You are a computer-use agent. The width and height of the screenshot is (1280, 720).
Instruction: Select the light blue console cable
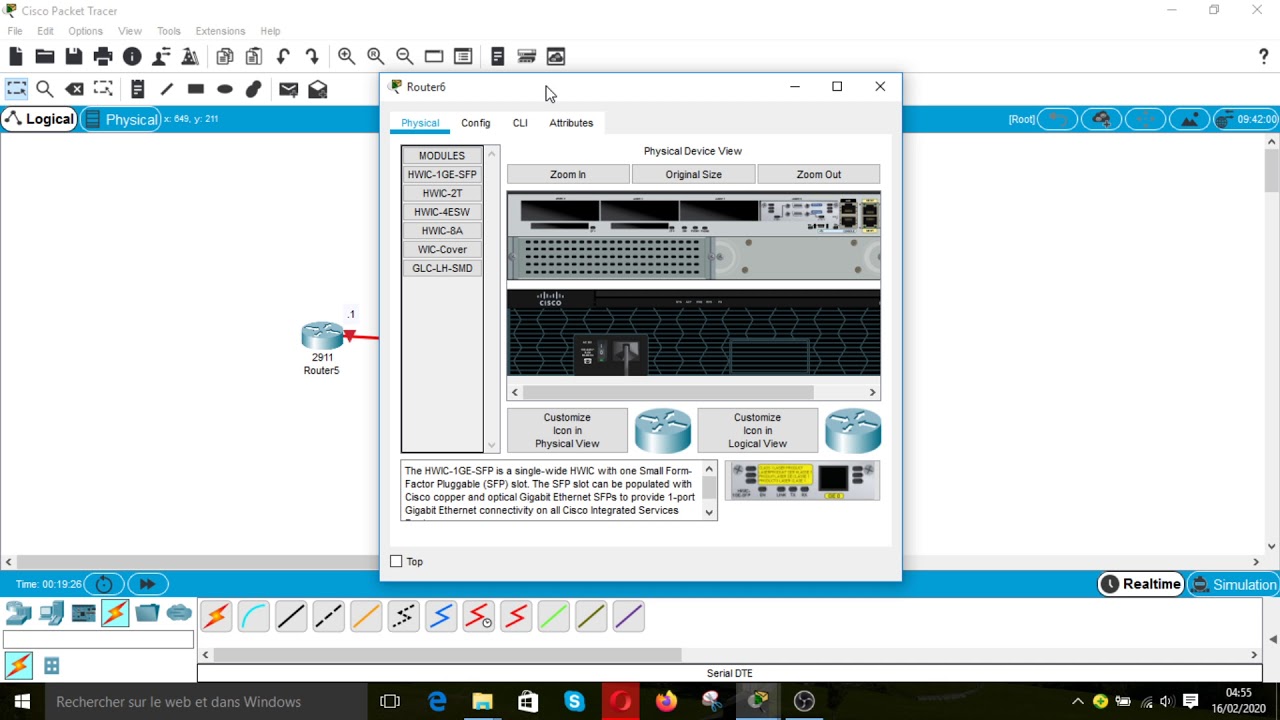tap(253, 616)
